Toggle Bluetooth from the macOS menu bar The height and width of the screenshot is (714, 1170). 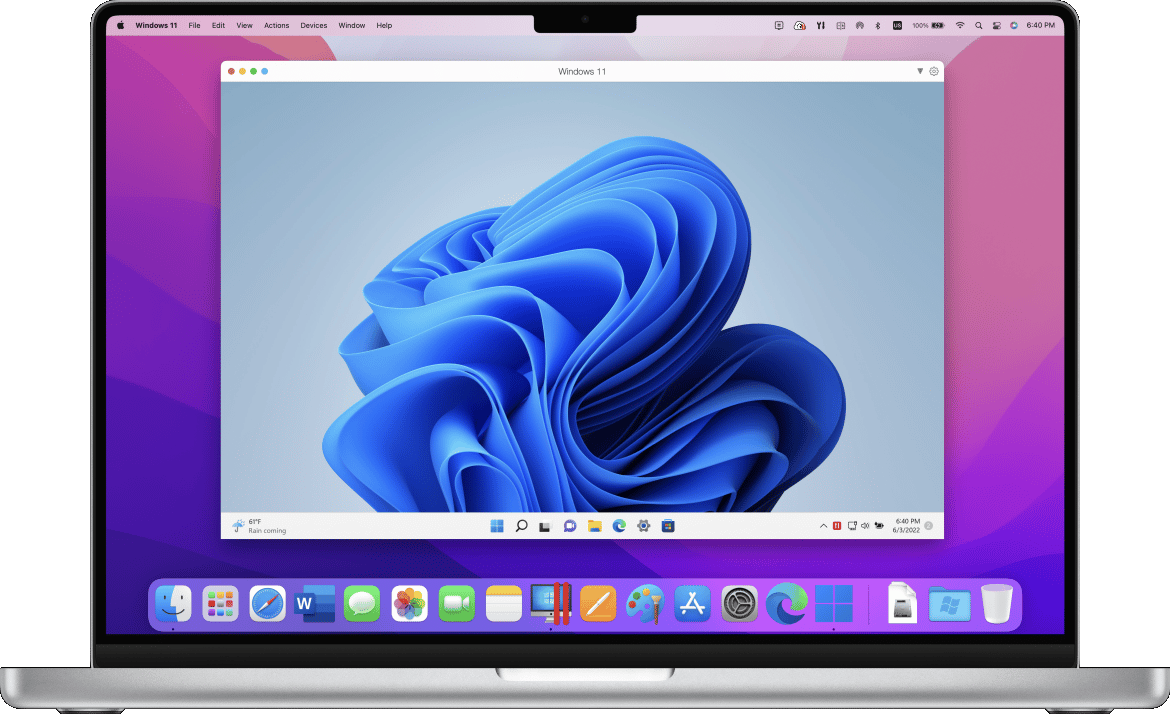pyautogui.click(x=877, y=25)
